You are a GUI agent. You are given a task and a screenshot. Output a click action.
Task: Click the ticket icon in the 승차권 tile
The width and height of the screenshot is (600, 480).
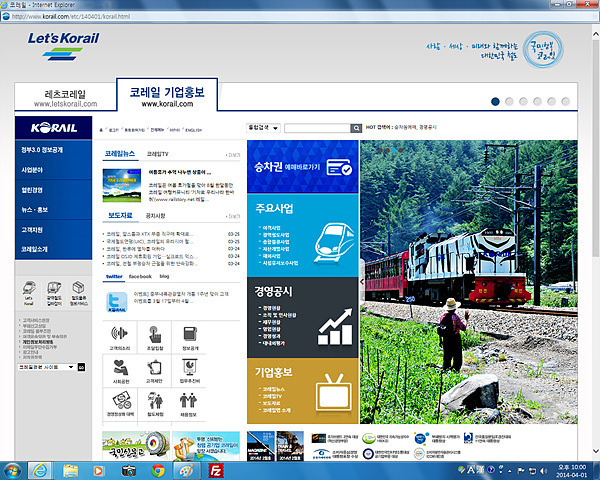(x=339, y=168)
